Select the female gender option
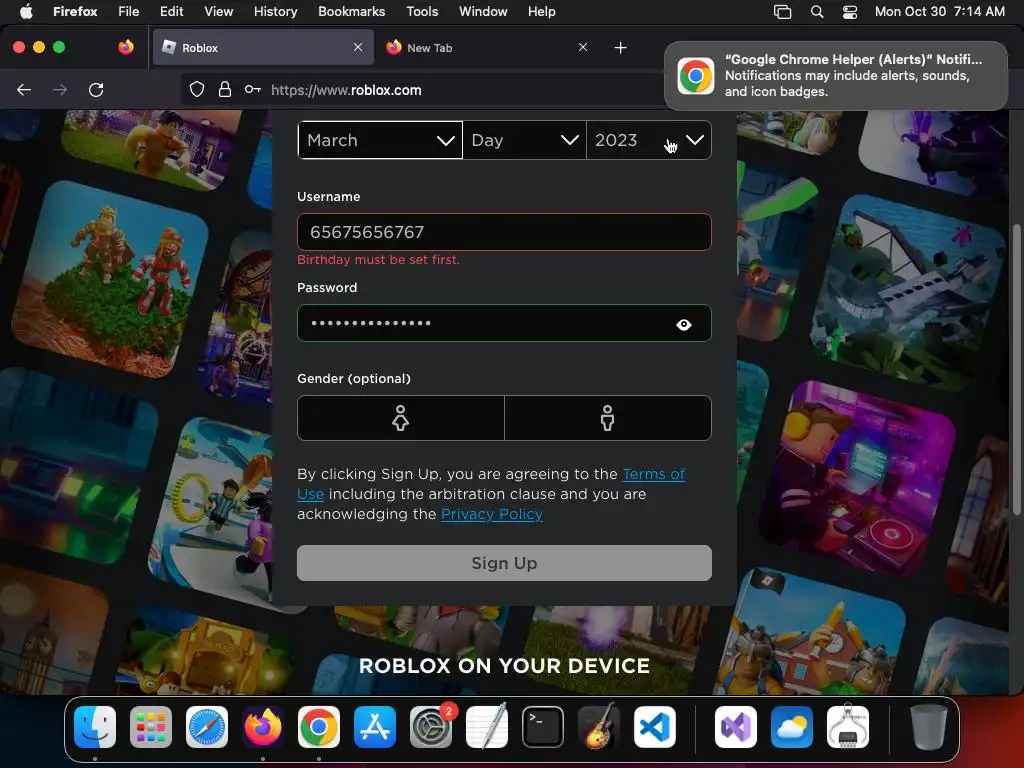This screenshot has height=768, width=1024. point(400,418)
